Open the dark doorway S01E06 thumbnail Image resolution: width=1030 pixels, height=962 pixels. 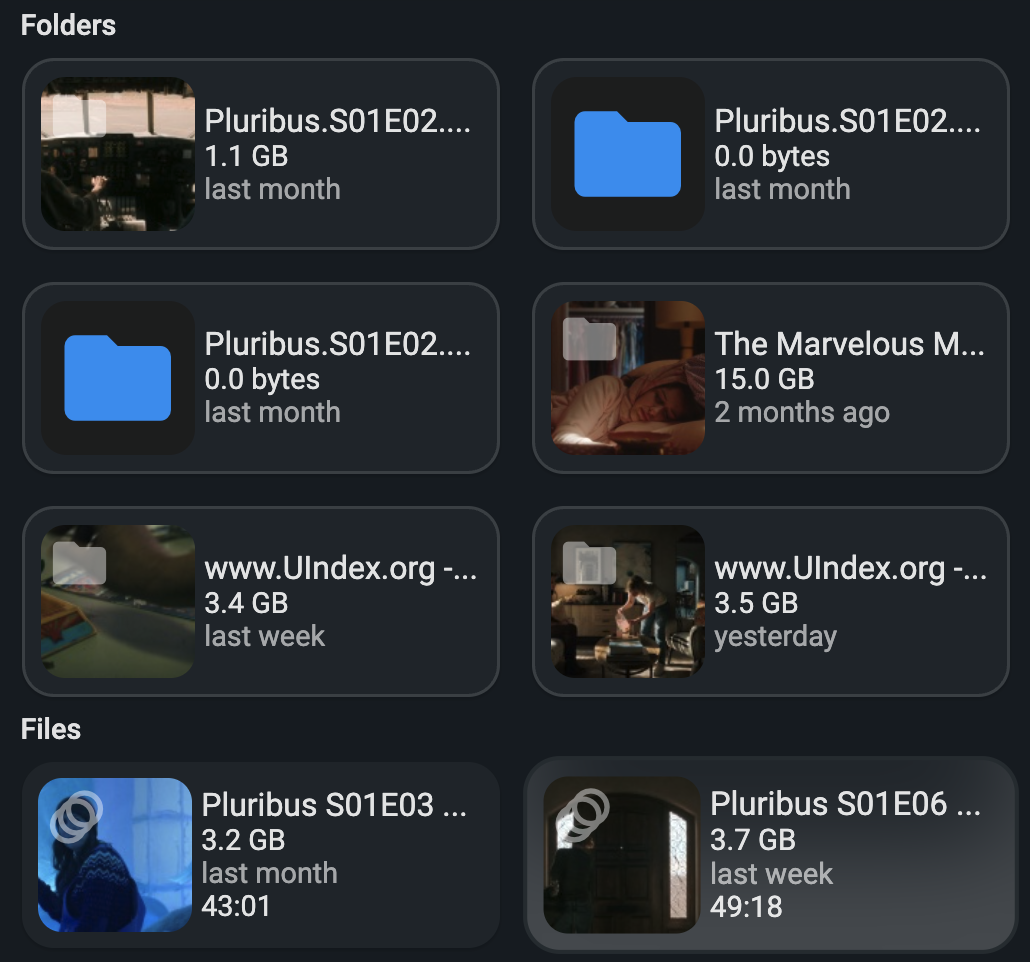pos(620,855)
